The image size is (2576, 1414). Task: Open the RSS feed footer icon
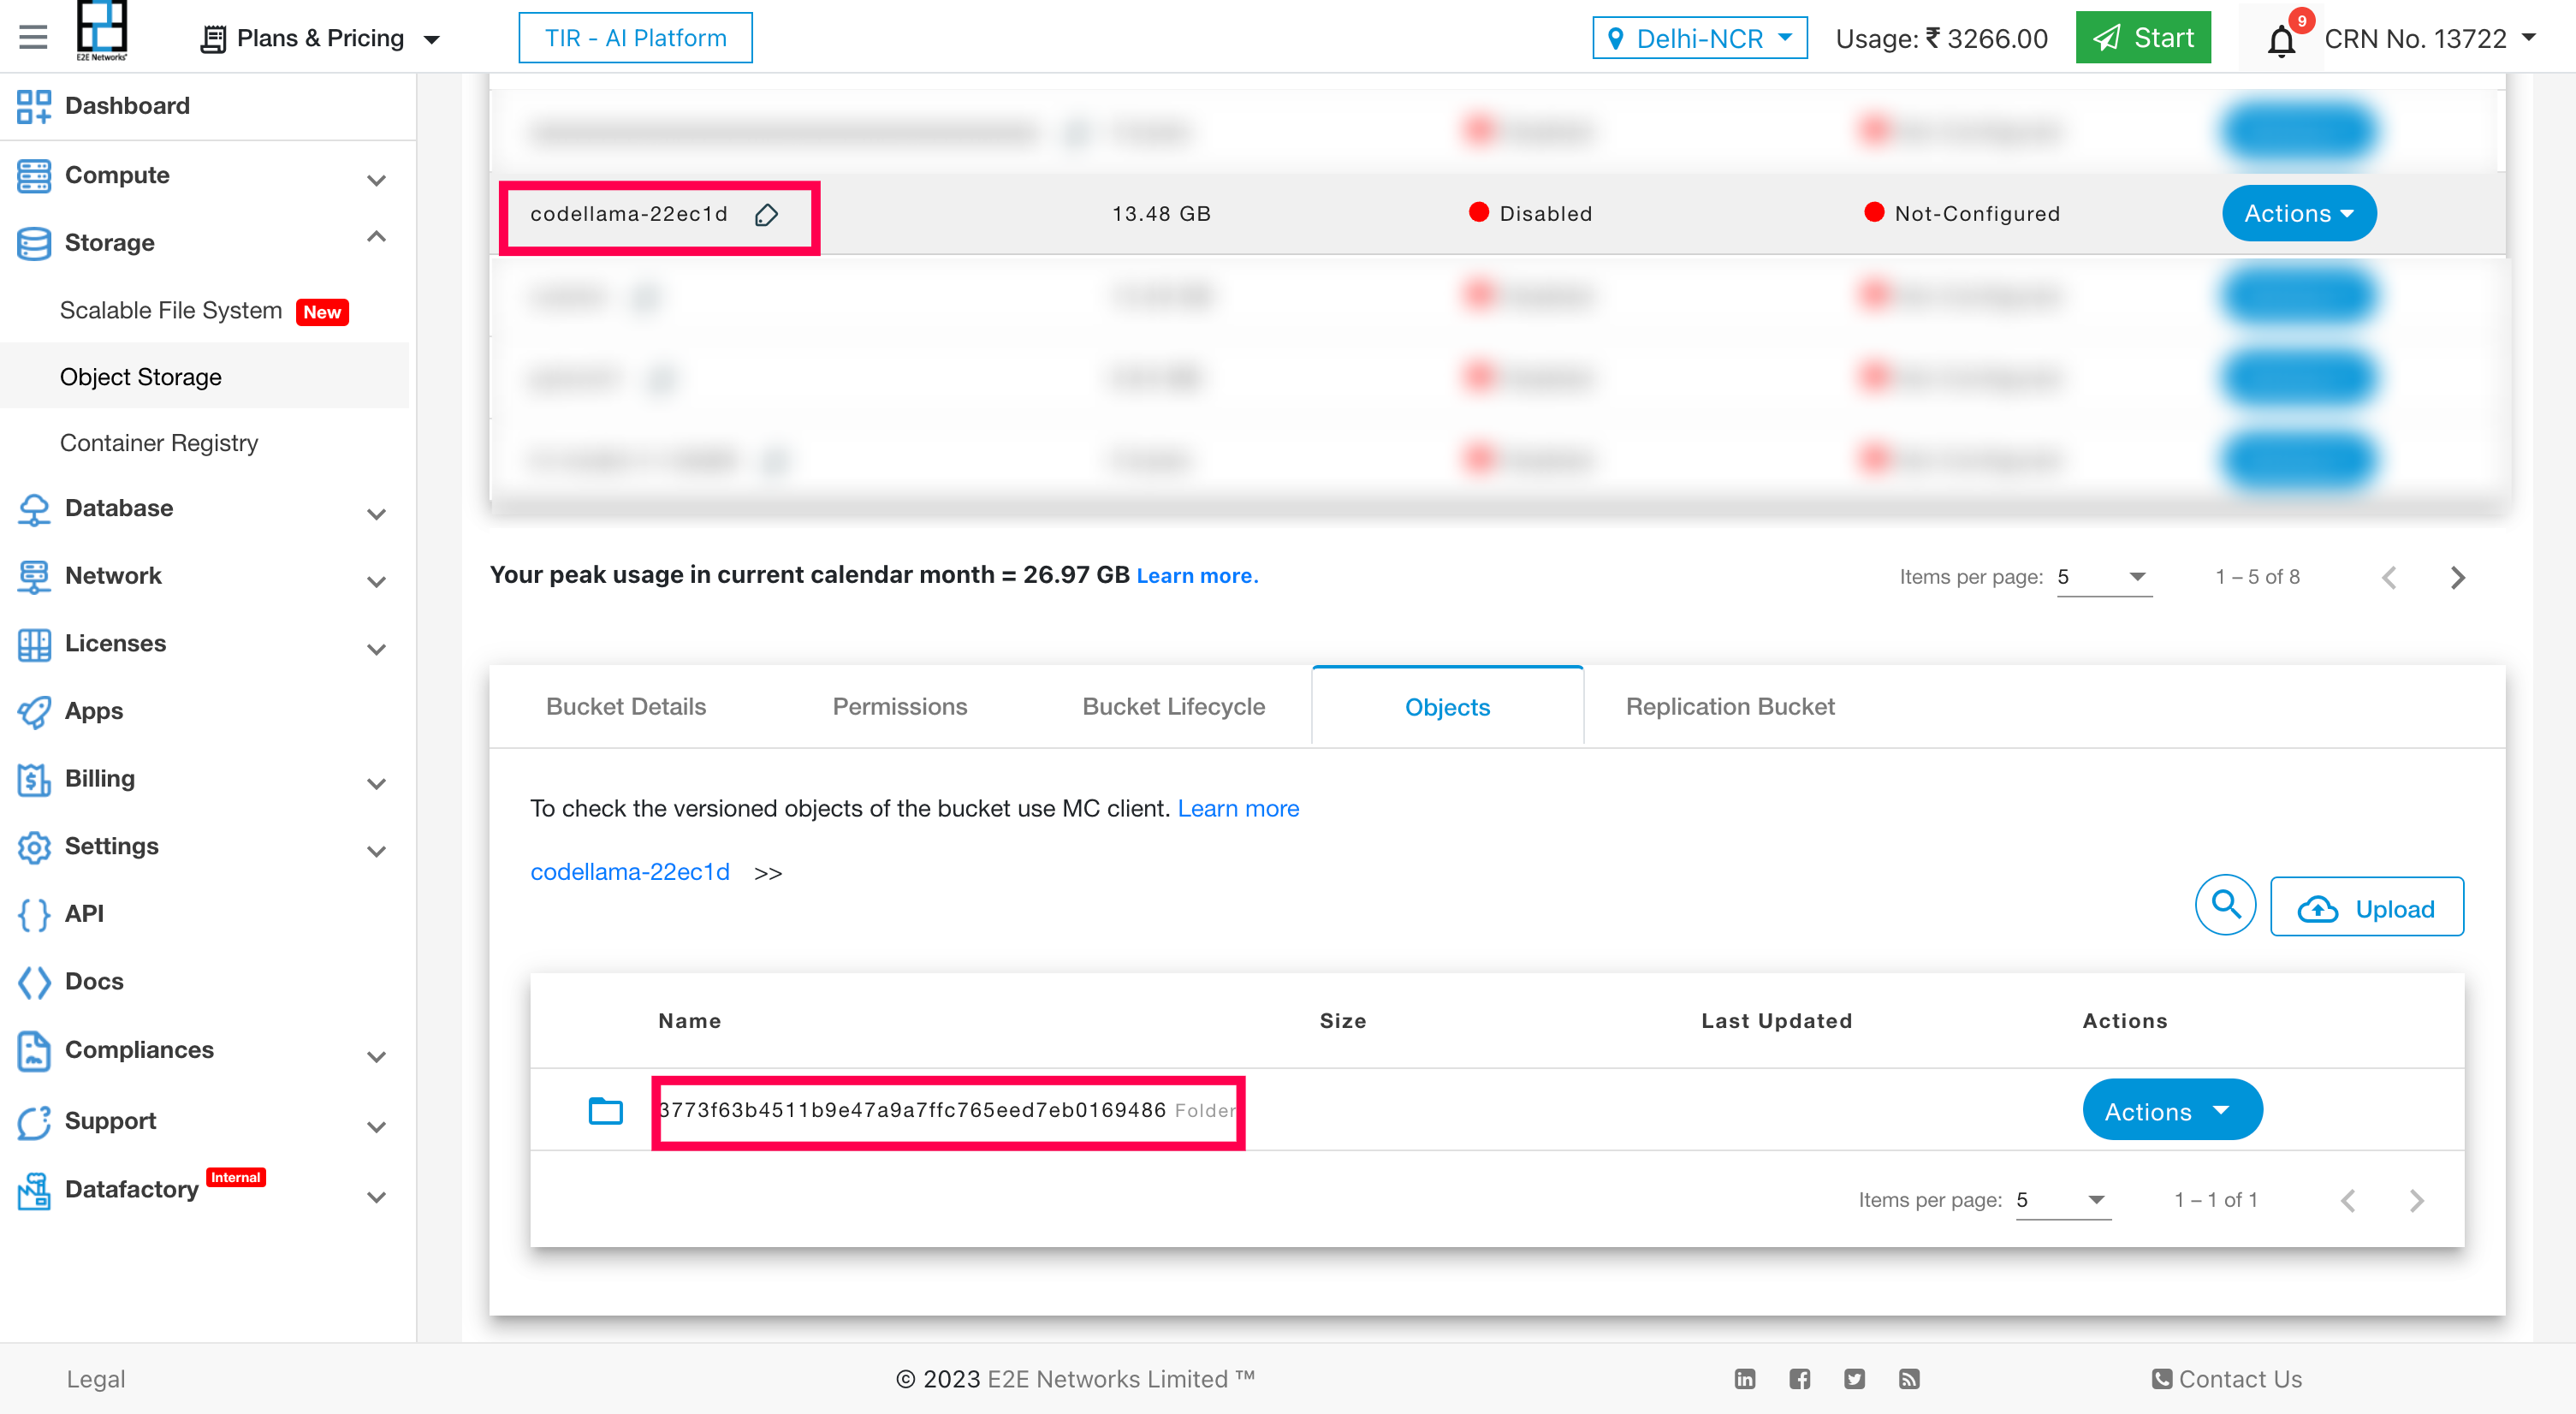click(1909, 1379)
